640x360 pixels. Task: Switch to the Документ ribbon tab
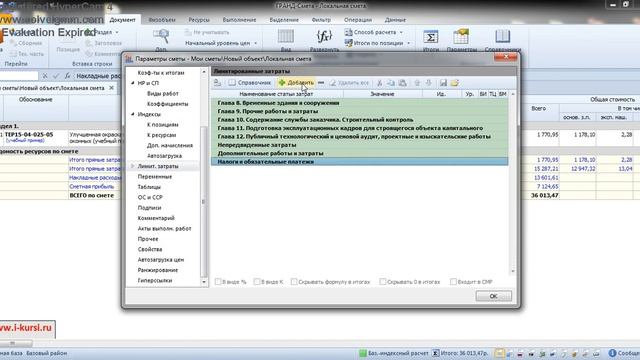pyautogui.click(x=122, y=20)
